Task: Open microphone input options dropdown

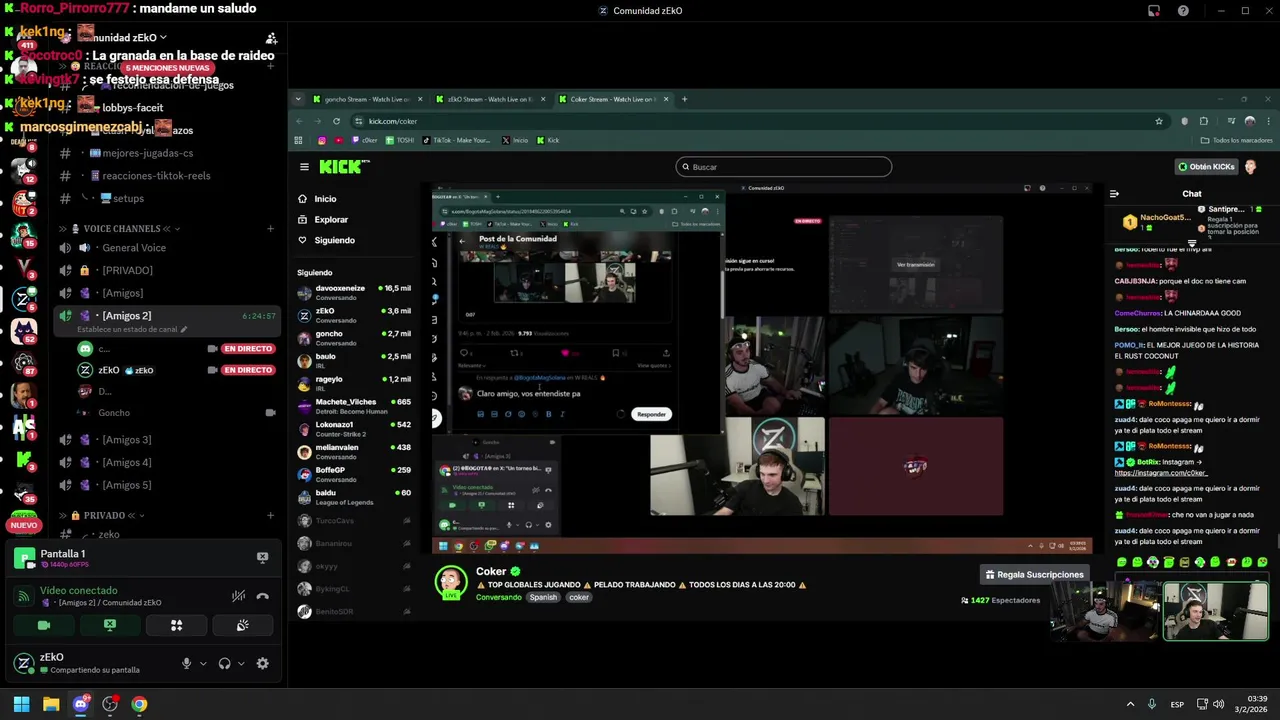Action: point(203,663)
